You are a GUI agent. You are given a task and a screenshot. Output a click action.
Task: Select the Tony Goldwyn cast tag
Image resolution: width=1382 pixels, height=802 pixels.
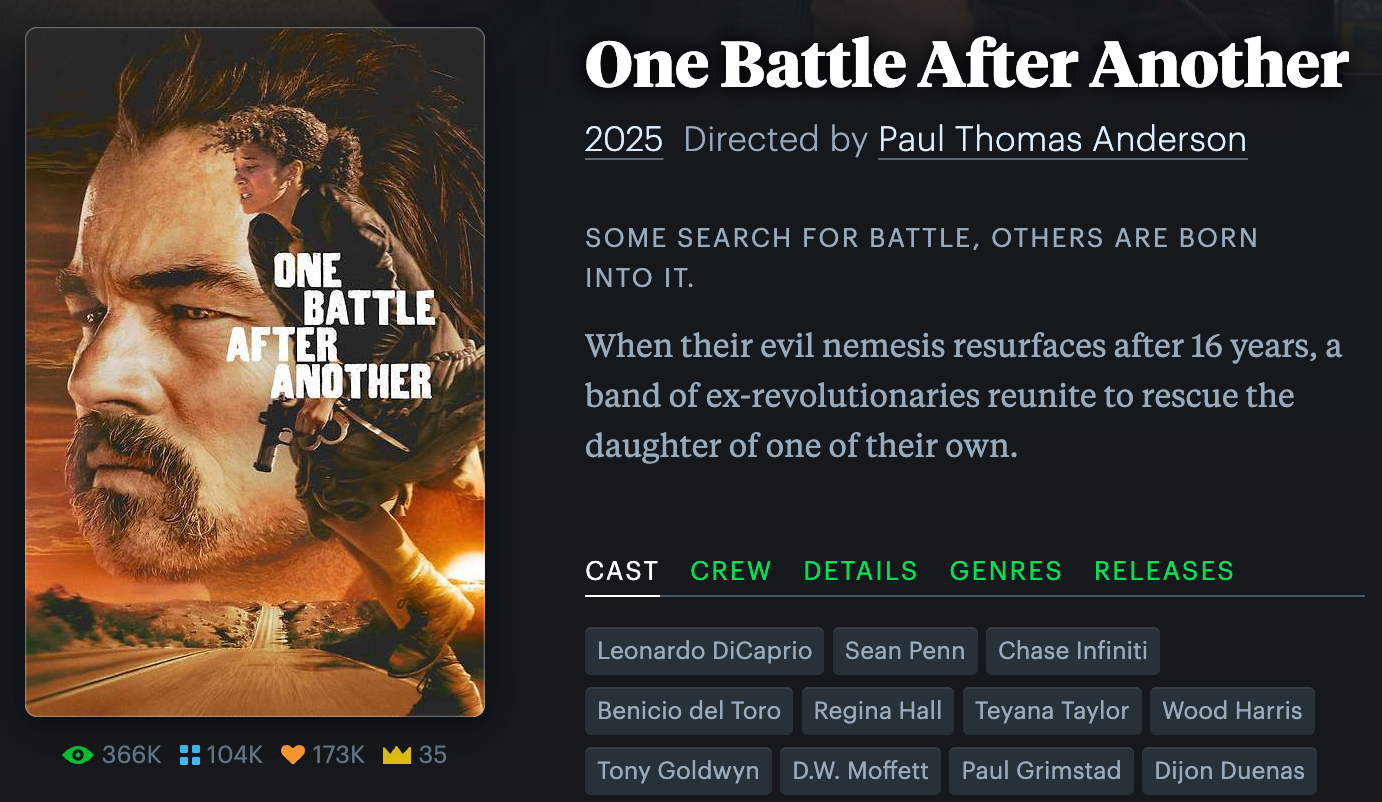678,771
